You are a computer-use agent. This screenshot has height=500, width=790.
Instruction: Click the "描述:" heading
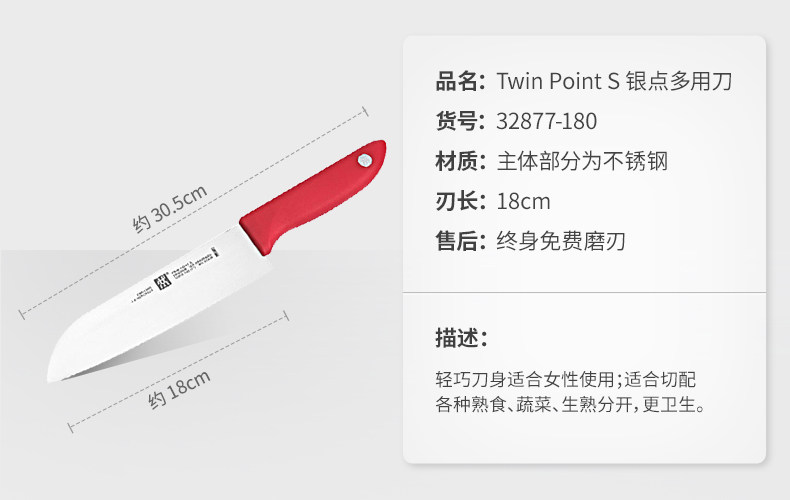point(461,337)
